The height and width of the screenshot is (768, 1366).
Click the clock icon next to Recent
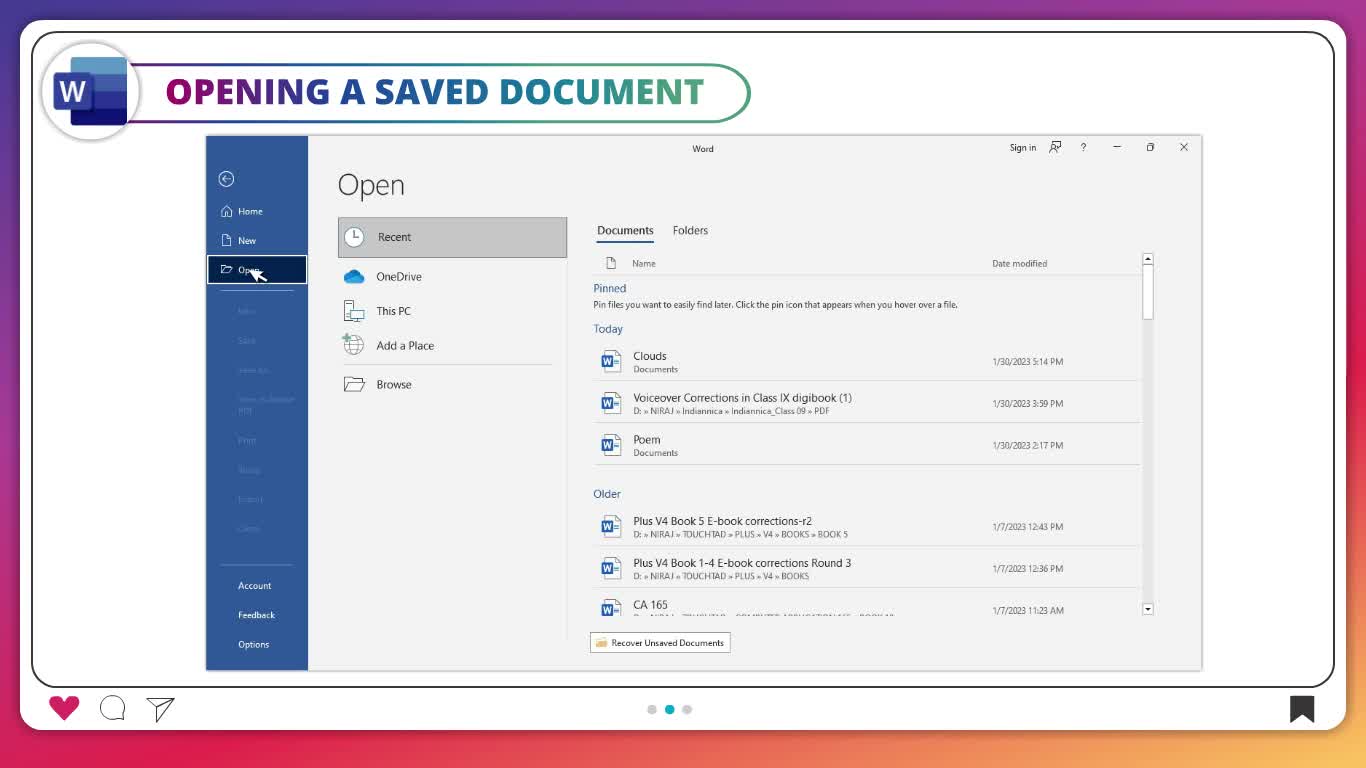click(x=354, y=237)
